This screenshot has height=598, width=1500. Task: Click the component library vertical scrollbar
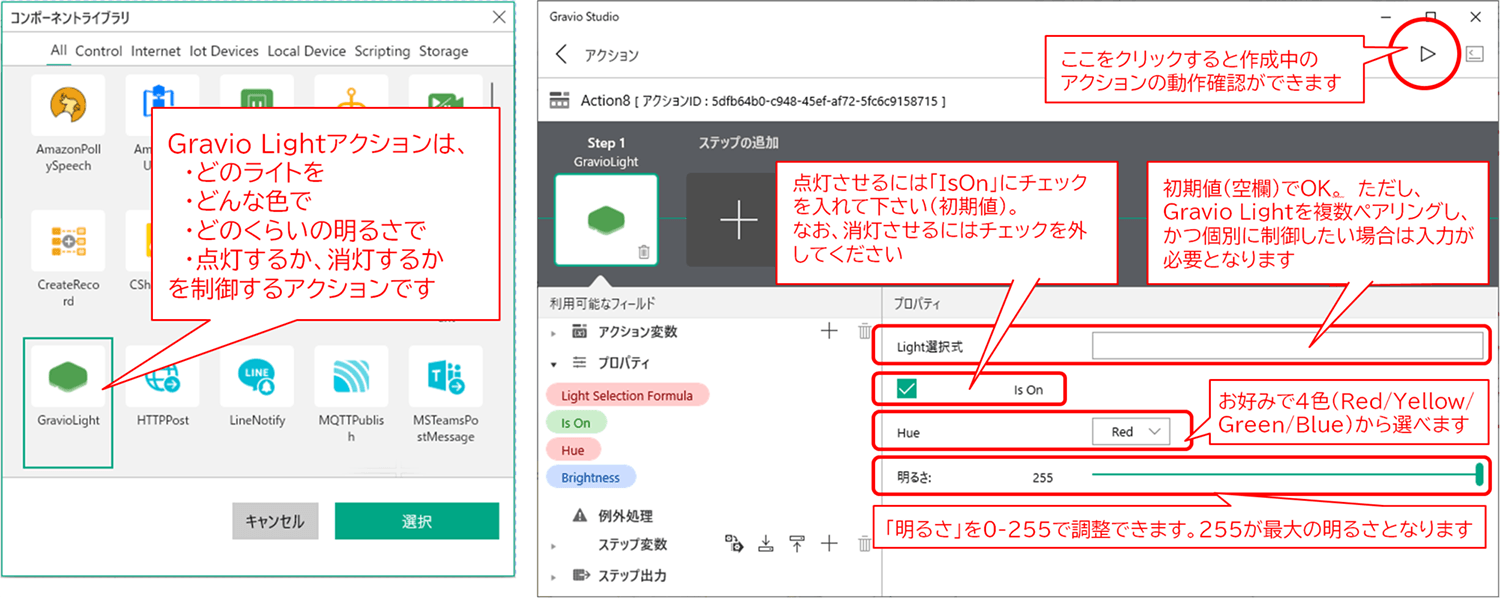point(491,95)
